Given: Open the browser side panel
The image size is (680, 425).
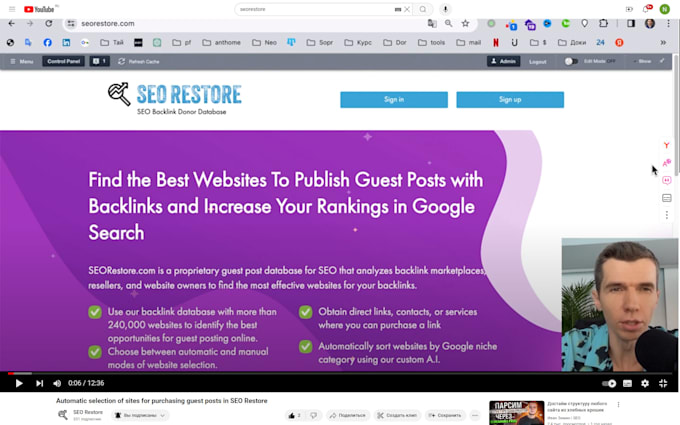Looking at the screenshot, I should click(631, 23).
